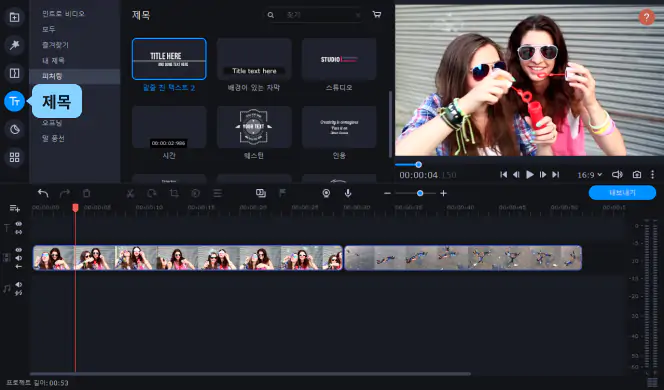Select 내 제목 category
664x390 pixels.
tap(53, 61)
